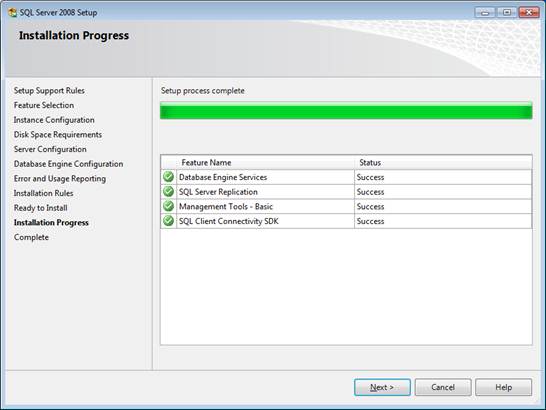Viewport: 546px width, 410px height.
Task: Maximize the setup window
Action: 507,13
